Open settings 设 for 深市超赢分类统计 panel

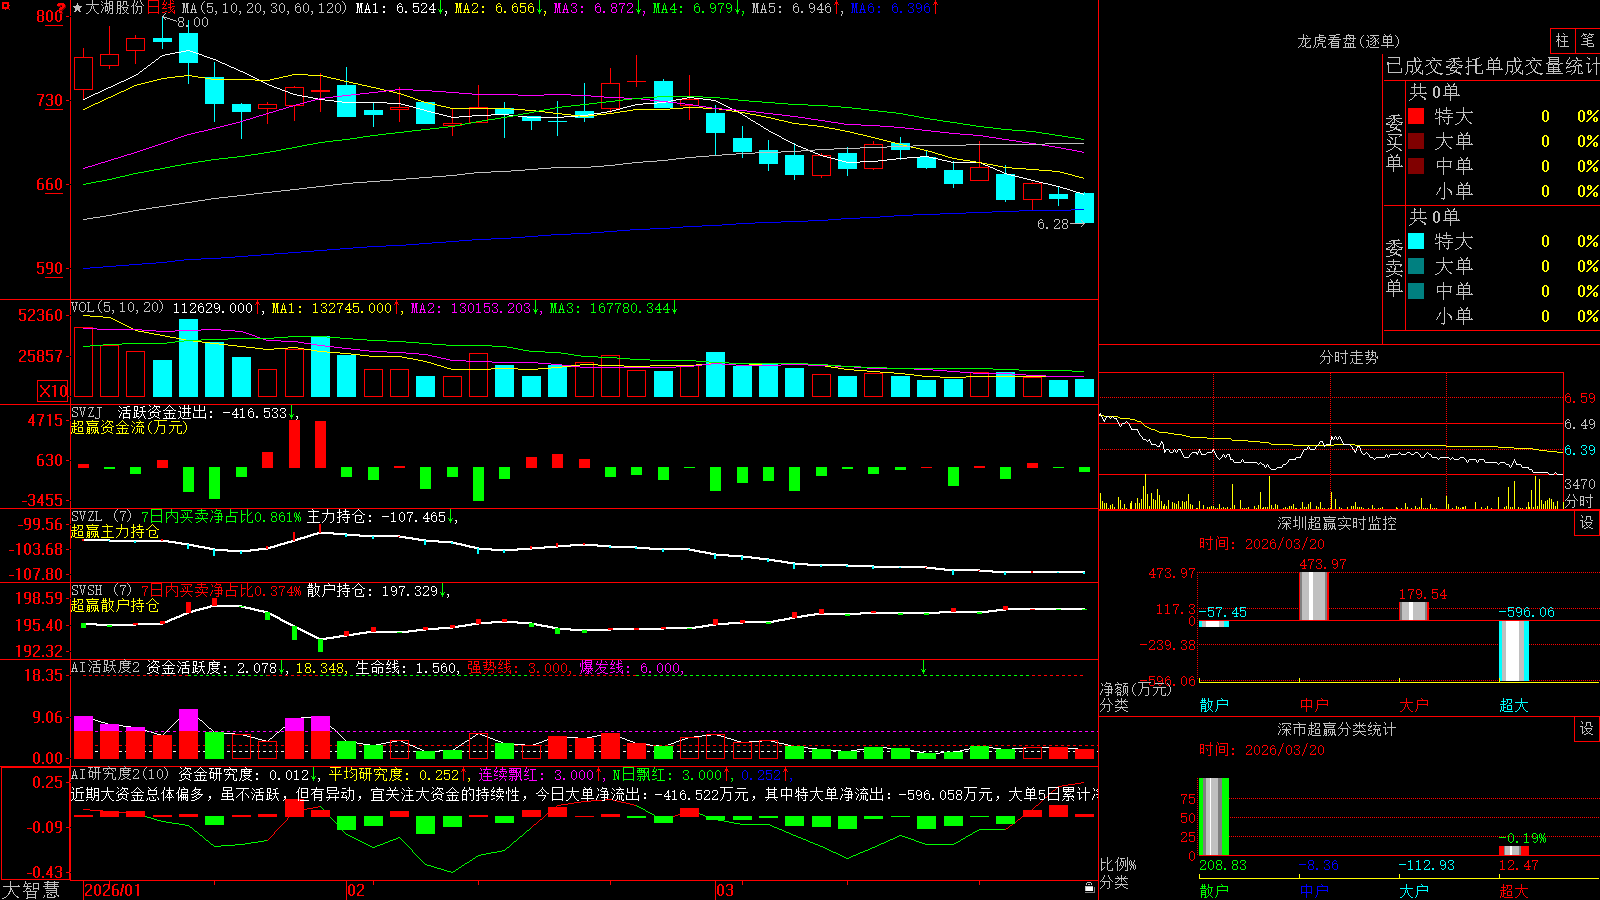click(1587, 729)
